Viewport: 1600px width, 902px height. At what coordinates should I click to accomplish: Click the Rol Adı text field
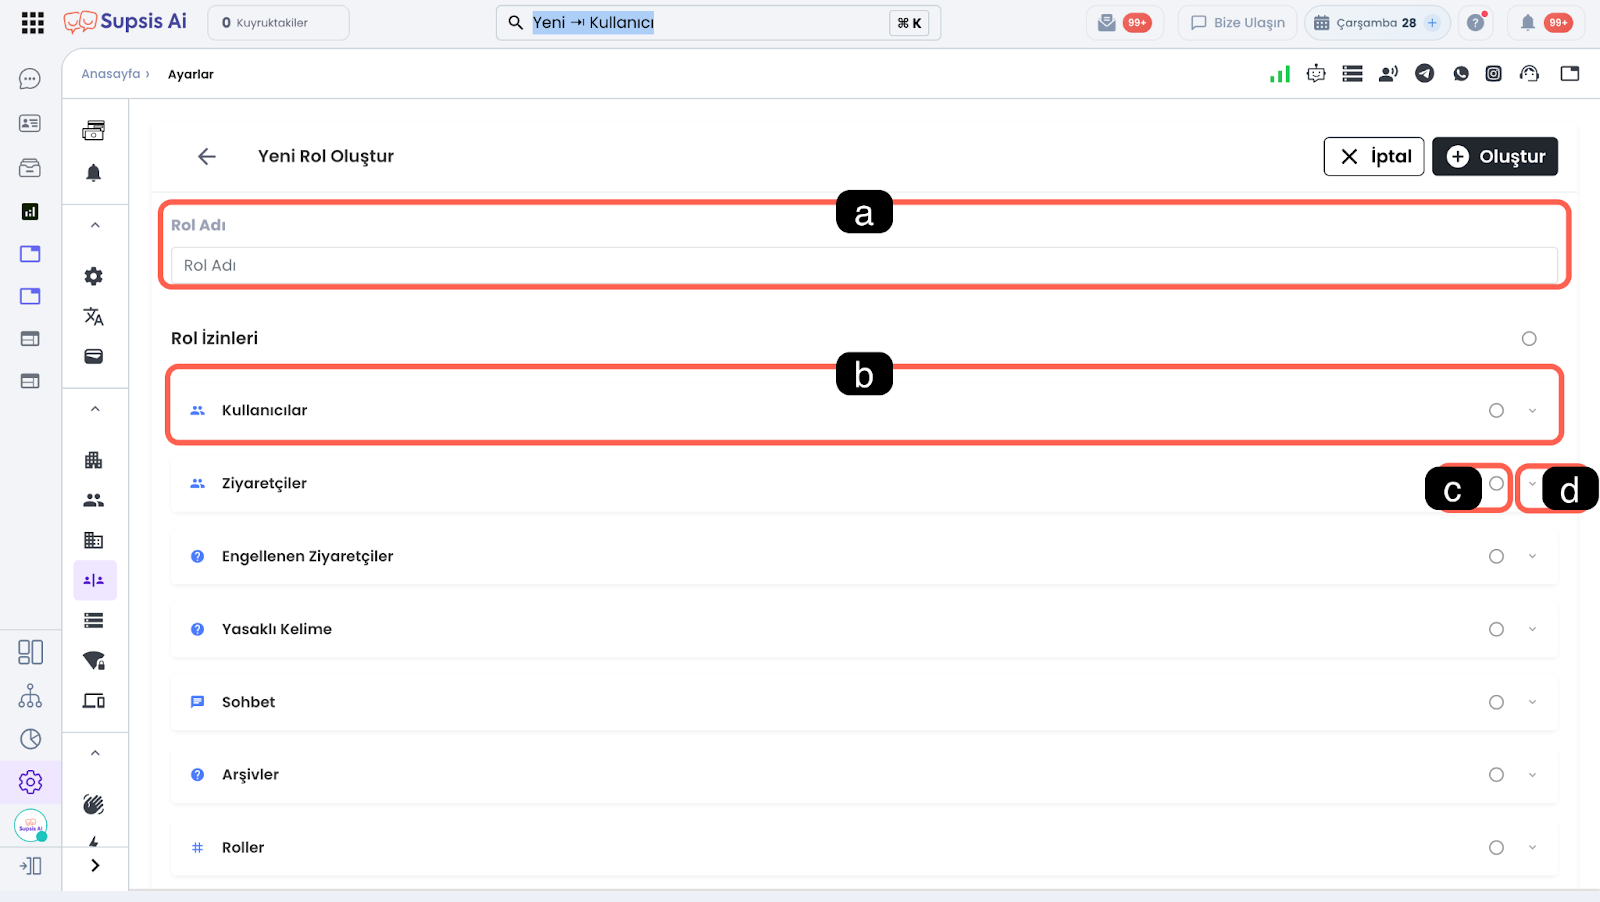(x=863, y=265)
